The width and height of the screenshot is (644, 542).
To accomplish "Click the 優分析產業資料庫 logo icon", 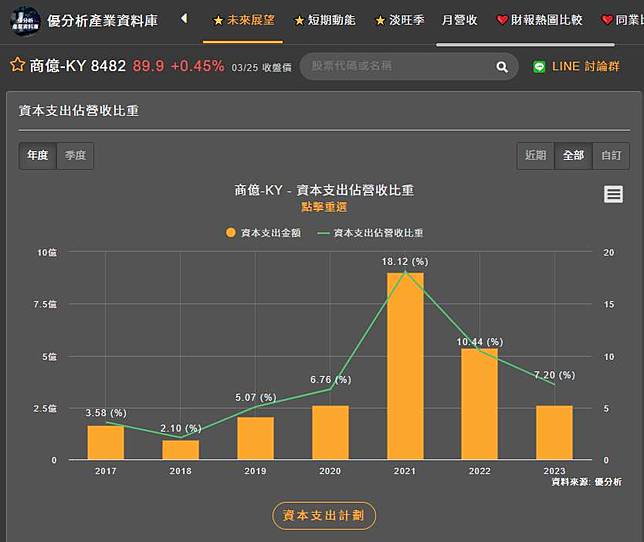I will (25, 21).
